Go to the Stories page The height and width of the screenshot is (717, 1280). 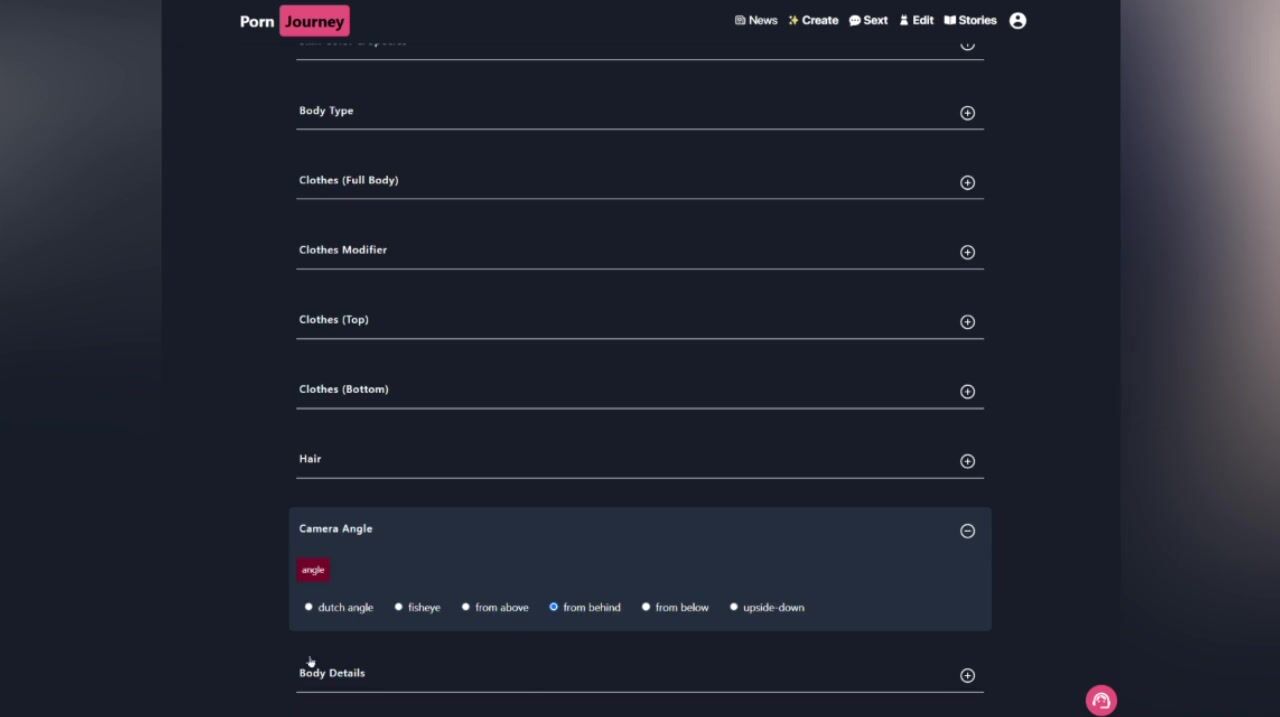[970, 21]
